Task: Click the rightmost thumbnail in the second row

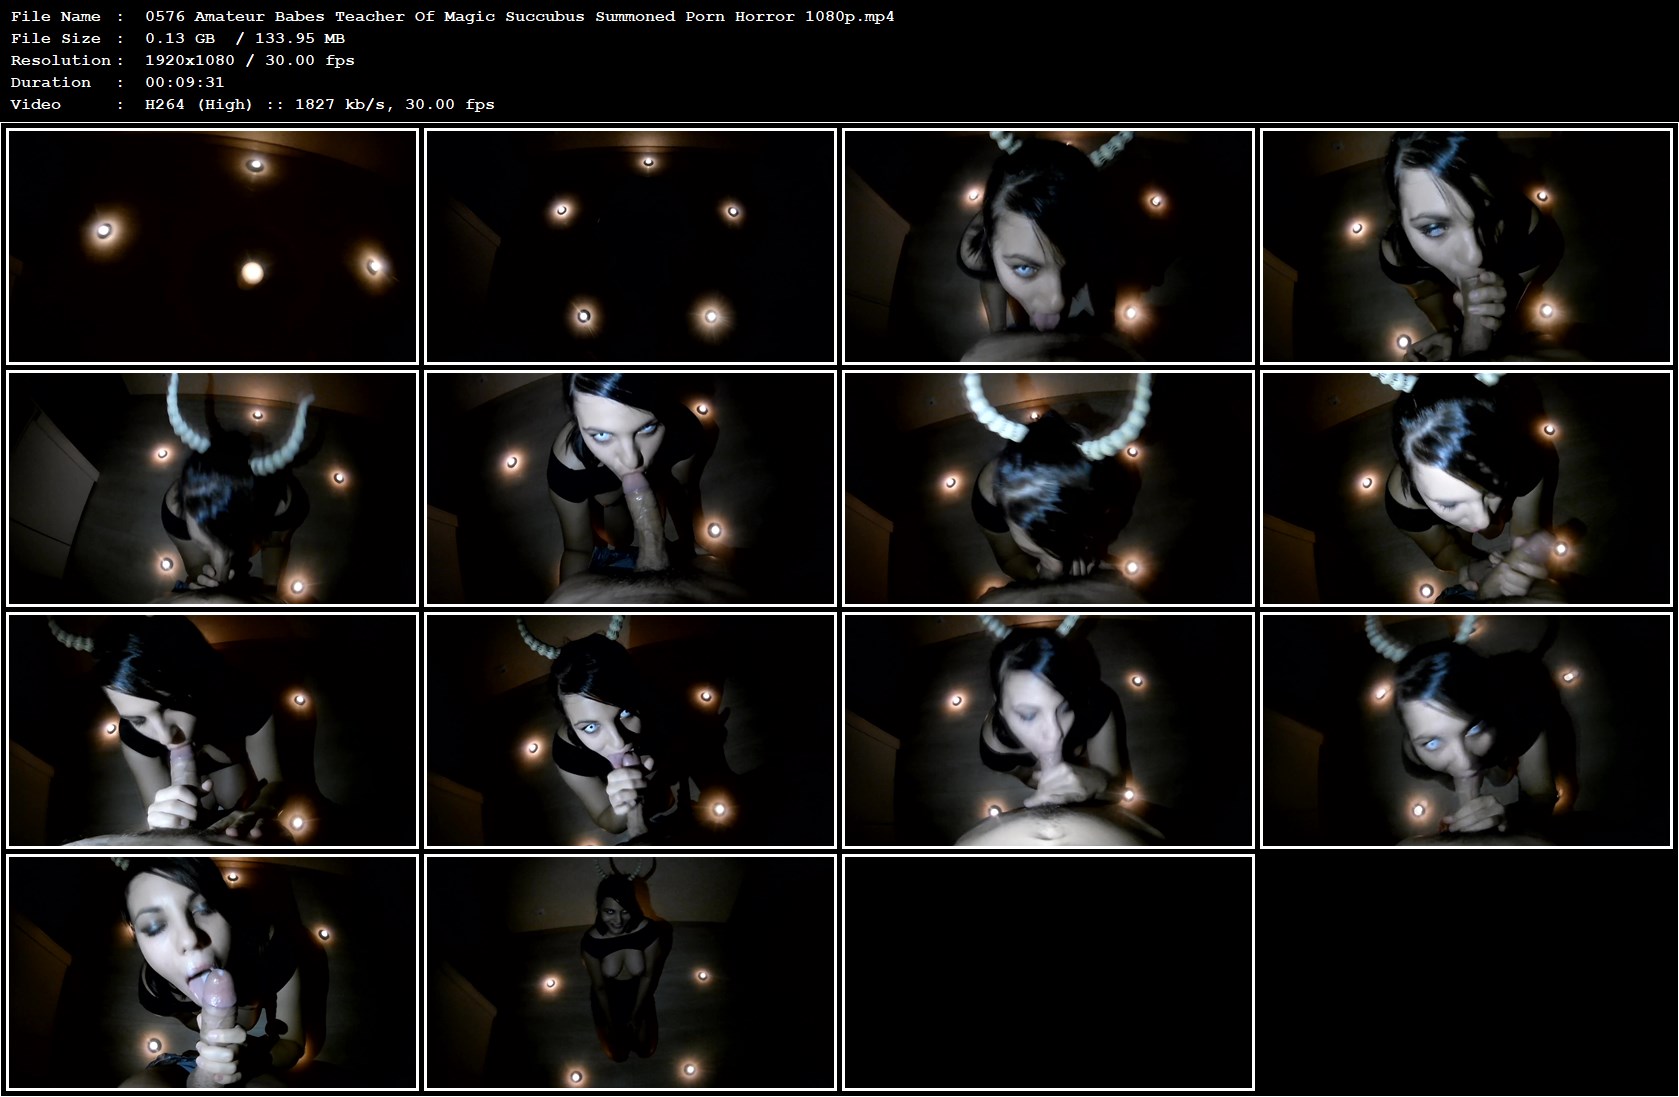Action: coord(1468,488)
